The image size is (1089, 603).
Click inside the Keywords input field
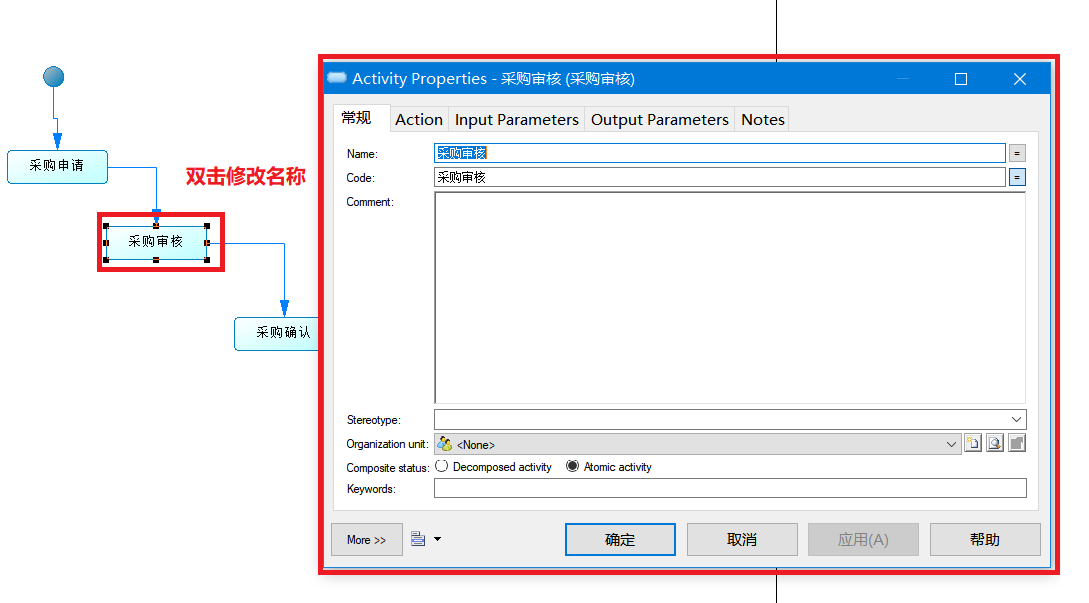click(x=700, y=488)
